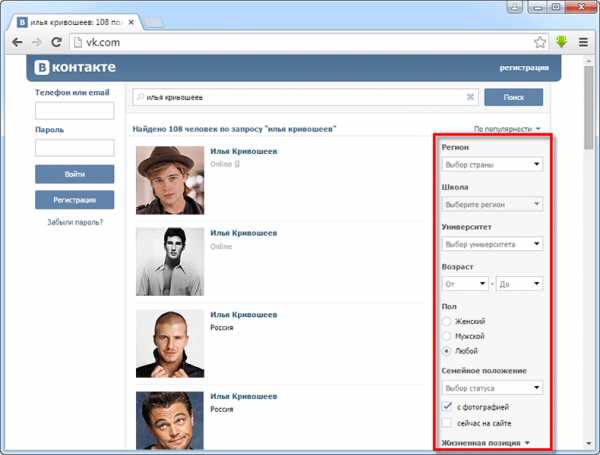Reload the page with the refresh icon

click(56, 42)
